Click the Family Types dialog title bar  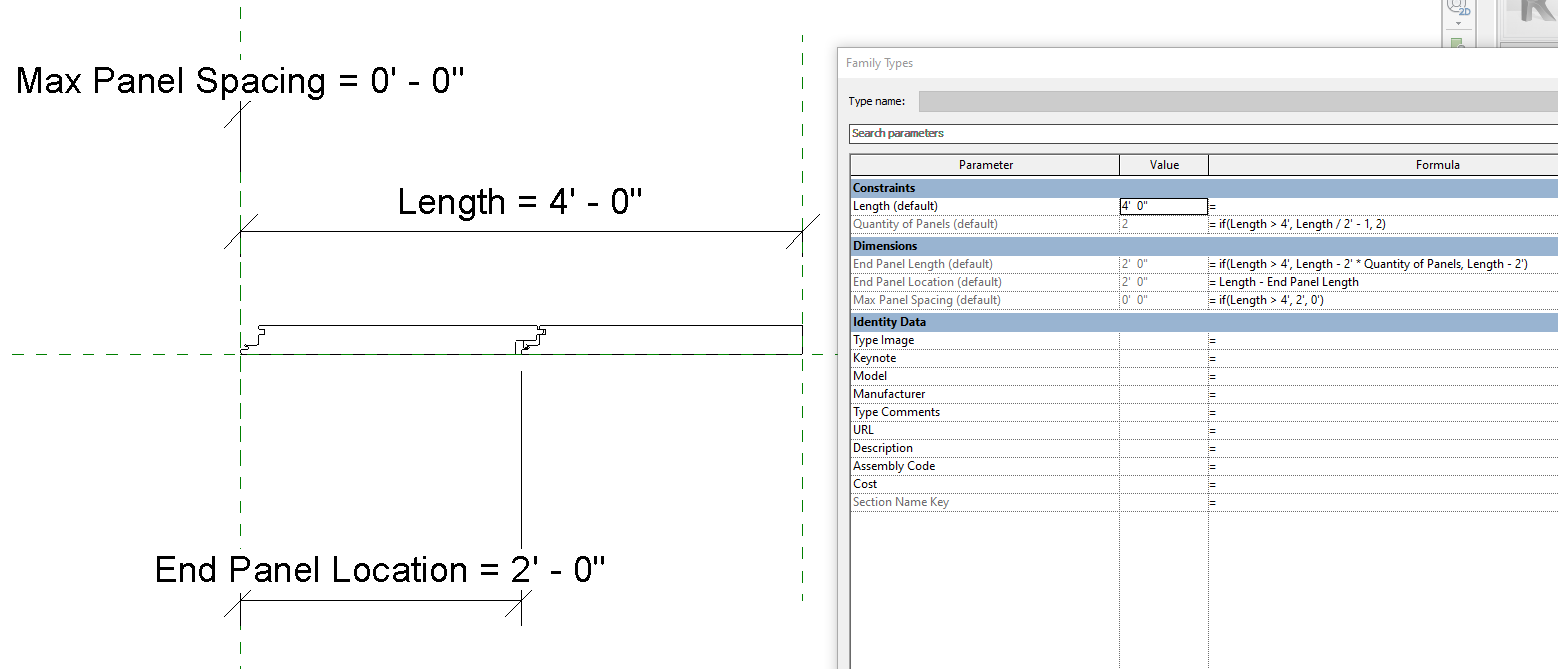(1197, 63)
